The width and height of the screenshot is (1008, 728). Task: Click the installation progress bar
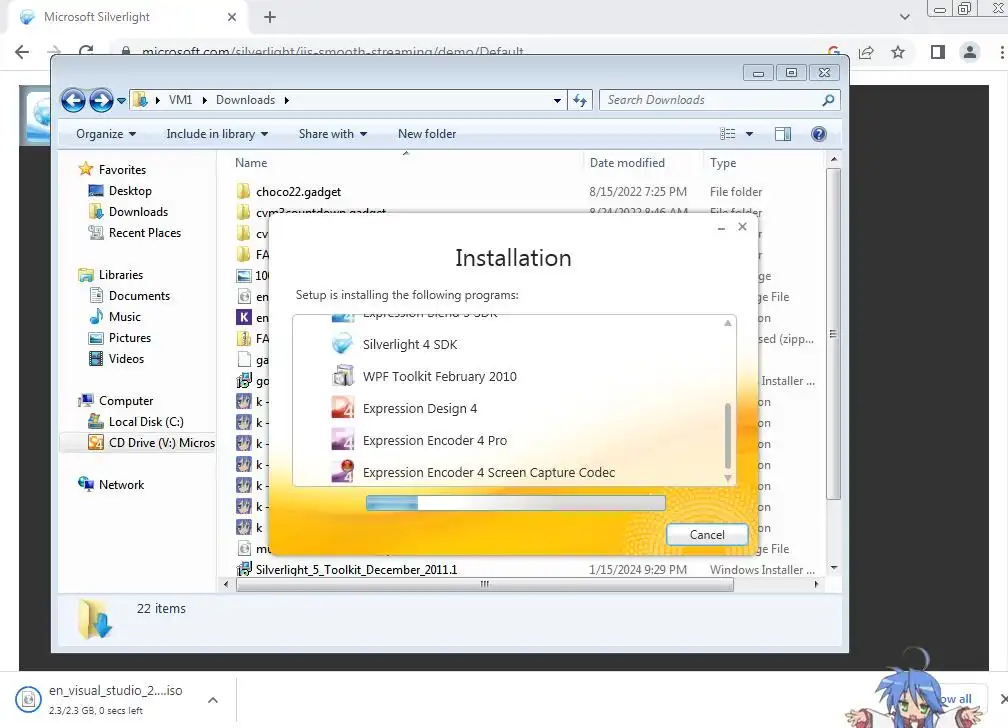tap(516, 503)
